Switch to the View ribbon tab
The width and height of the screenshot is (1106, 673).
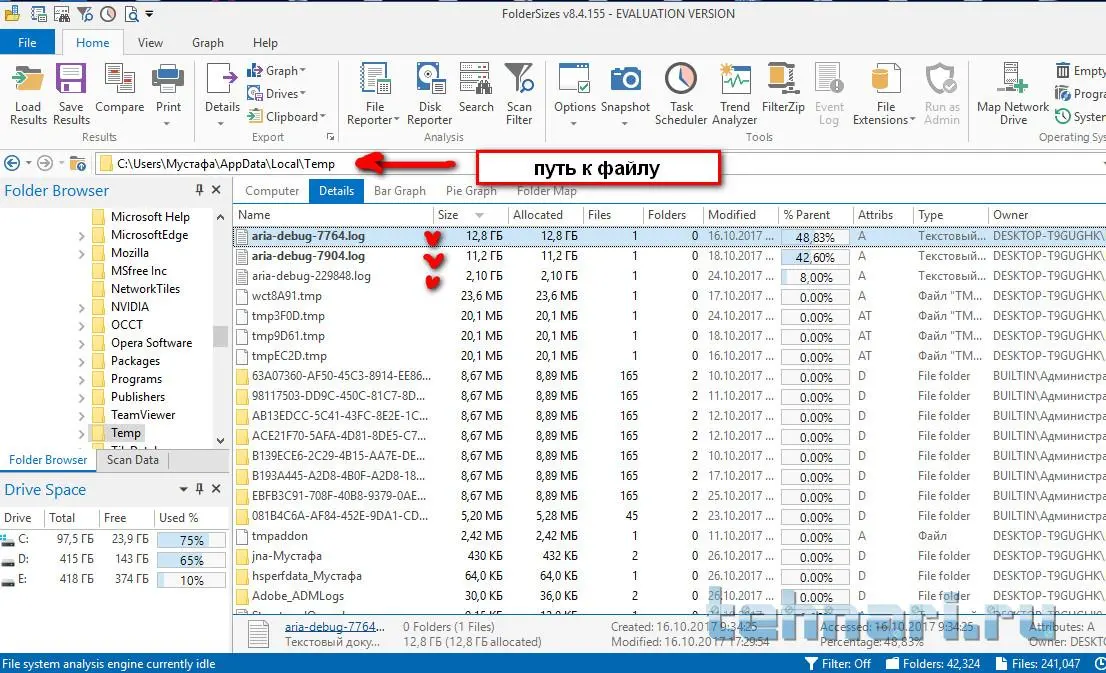point(150,42)
